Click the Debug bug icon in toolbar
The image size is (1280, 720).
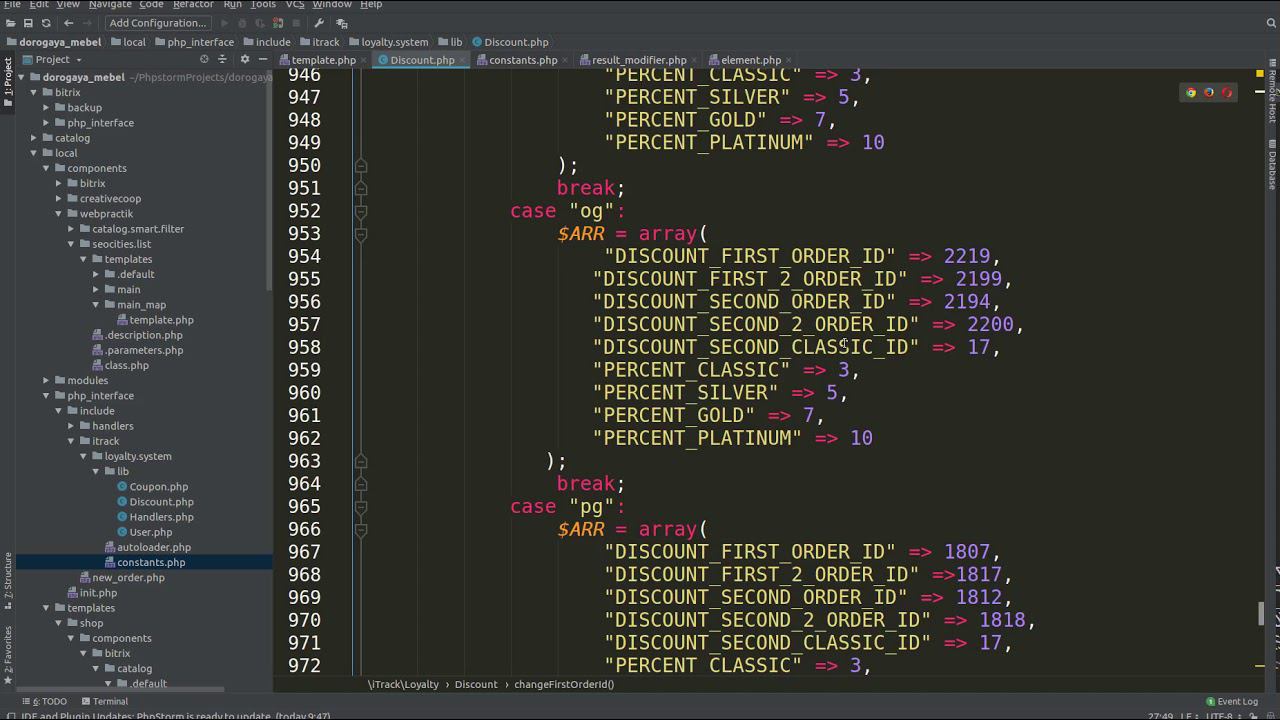(x=242, y=23)
